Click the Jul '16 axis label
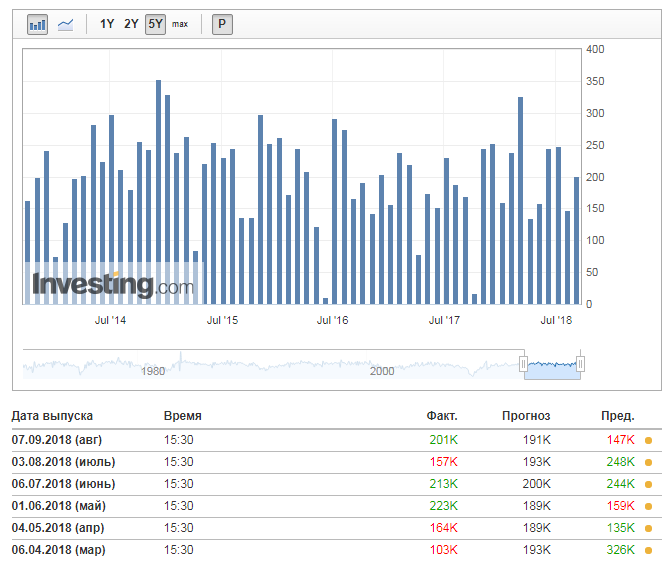 pyautogui.click(x=332, y=320)
